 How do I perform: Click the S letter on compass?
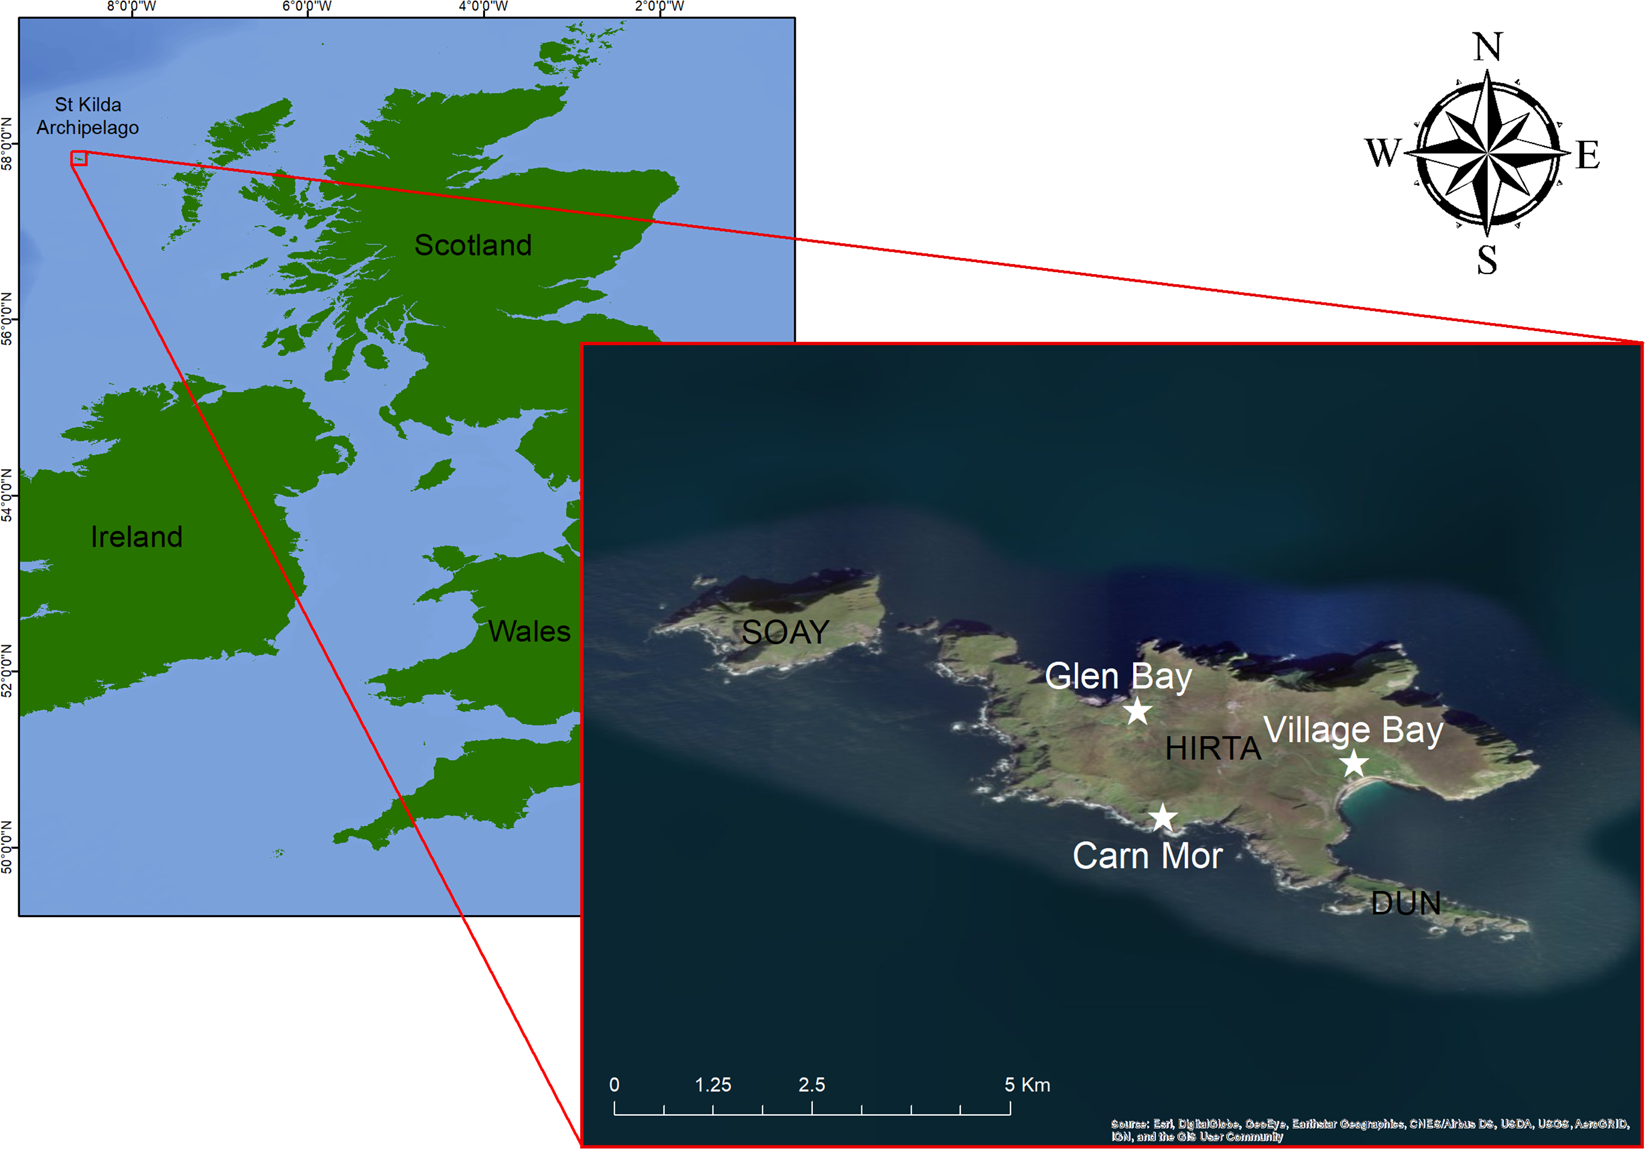pos(1488,260)
